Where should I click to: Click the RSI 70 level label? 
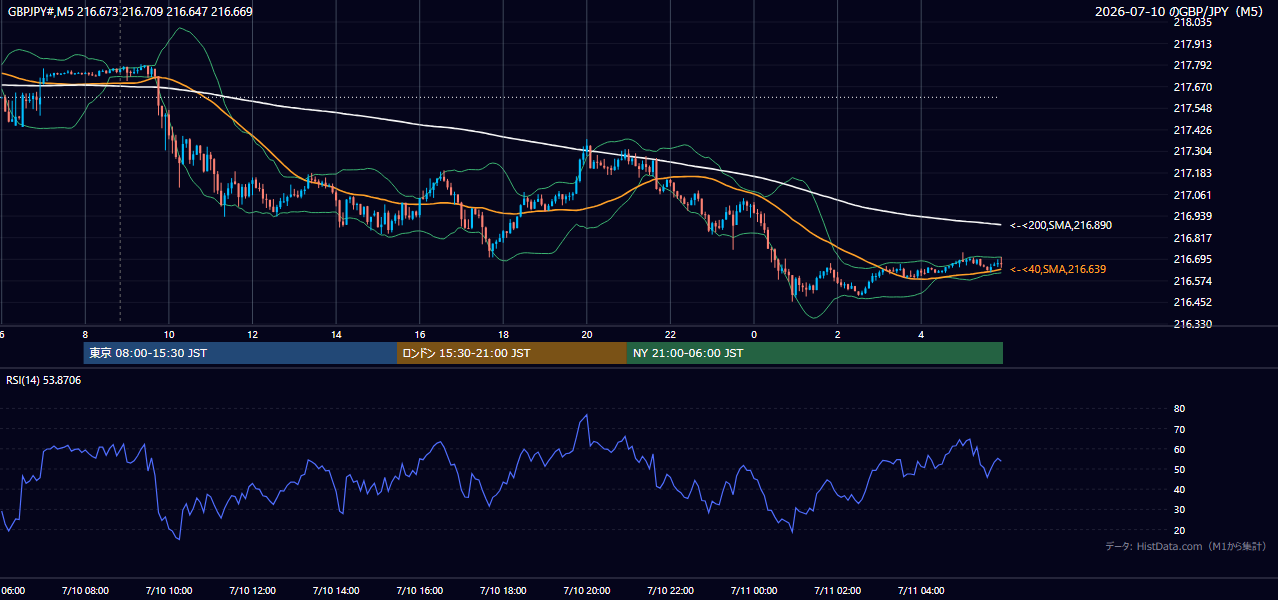pyautogui.click(x=1179, y=429)
